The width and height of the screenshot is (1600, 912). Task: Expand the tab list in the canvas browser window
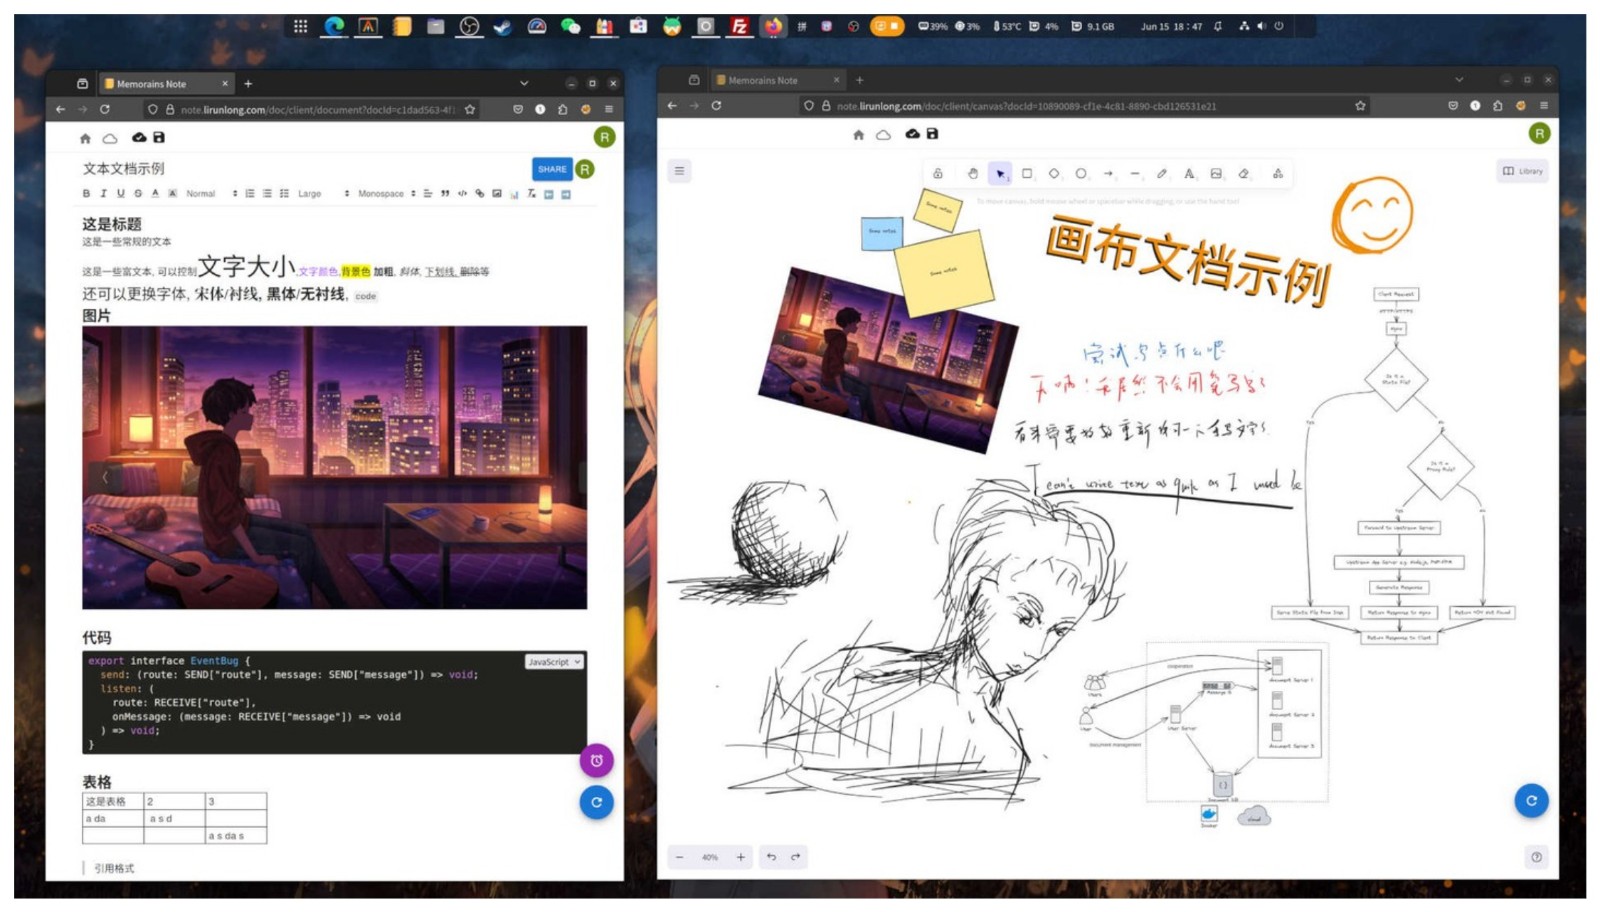point(1459,80)
